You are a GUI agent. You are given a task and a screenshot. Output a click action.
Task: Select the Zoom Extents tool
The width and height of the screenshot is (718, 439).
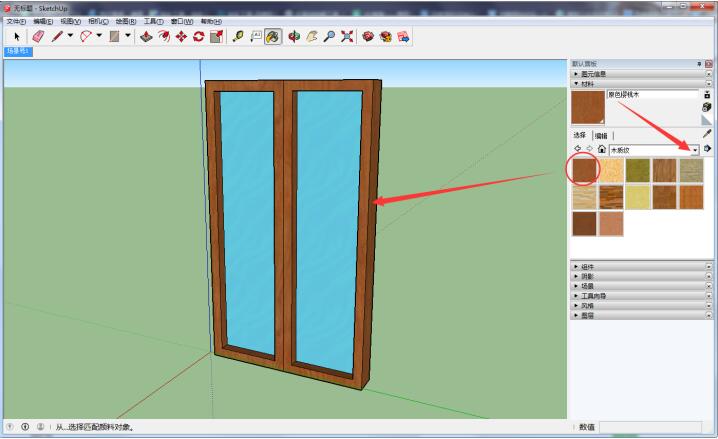pos(346,36)
